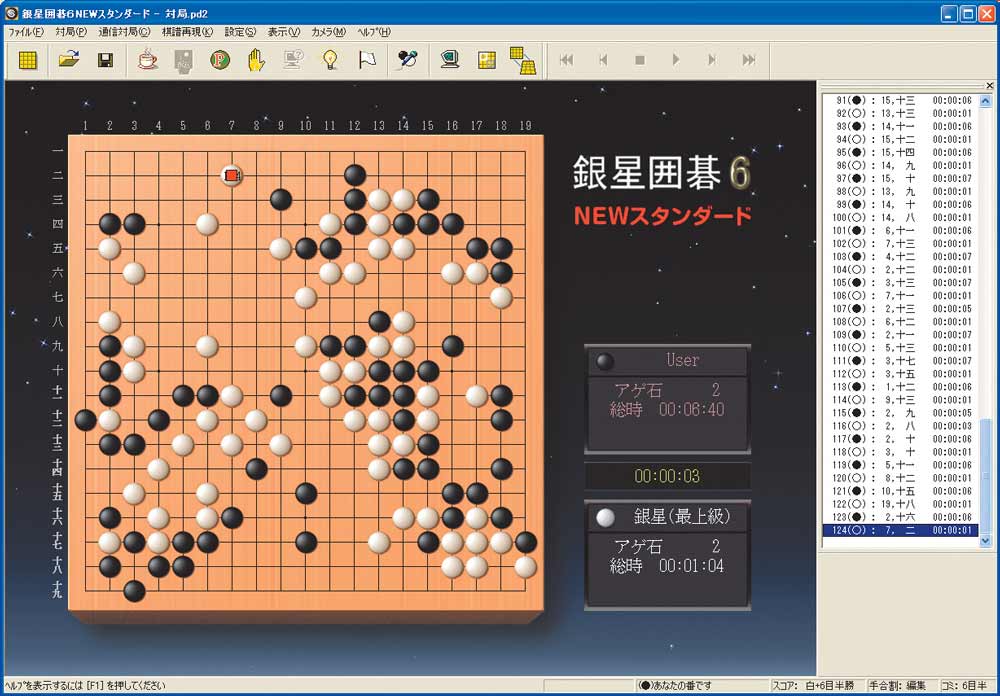Image resolution: width=1000 pixels, height=696 pixels.
Task: Click the move list scrollbar thumb
Action: [985, 477]
